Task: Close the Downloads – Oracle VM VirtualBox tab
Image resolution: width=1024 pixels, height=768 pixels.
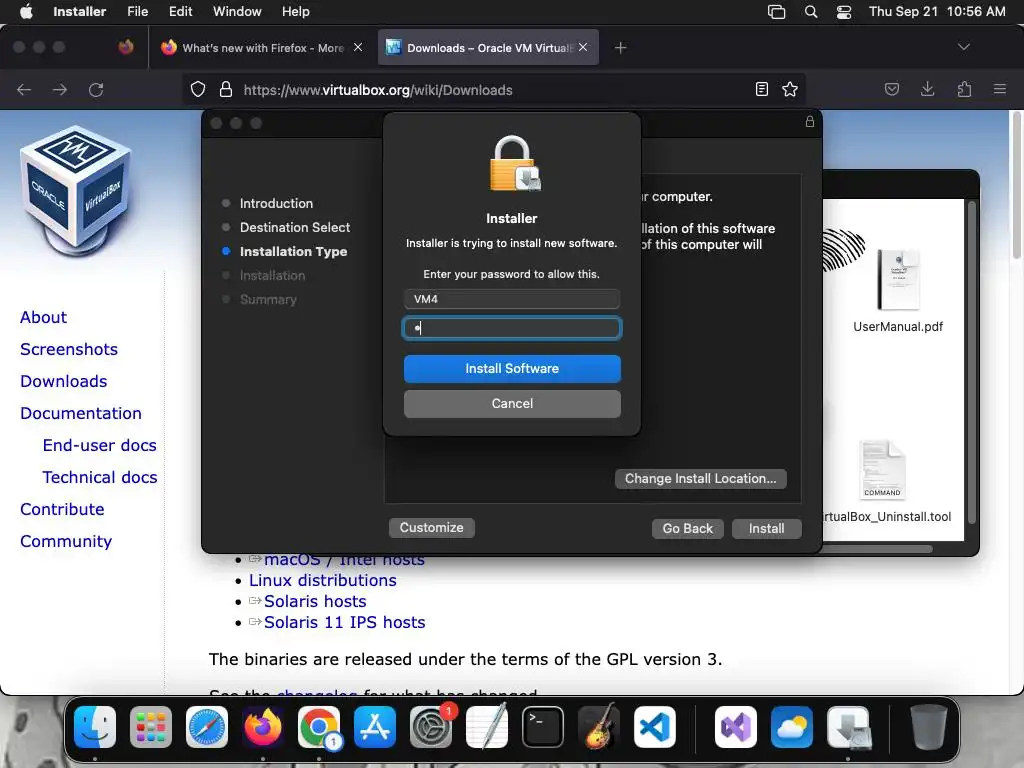Action: [583, 47]
